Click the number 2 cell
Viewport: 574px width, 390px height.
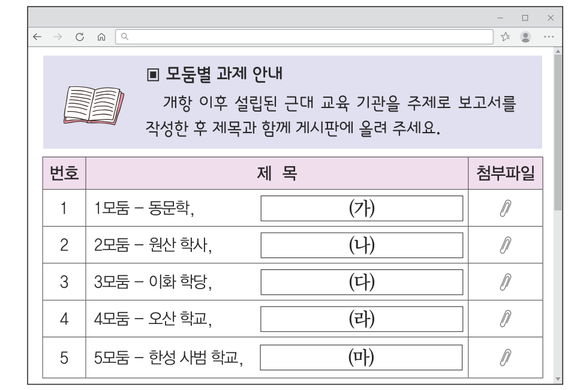64,245
